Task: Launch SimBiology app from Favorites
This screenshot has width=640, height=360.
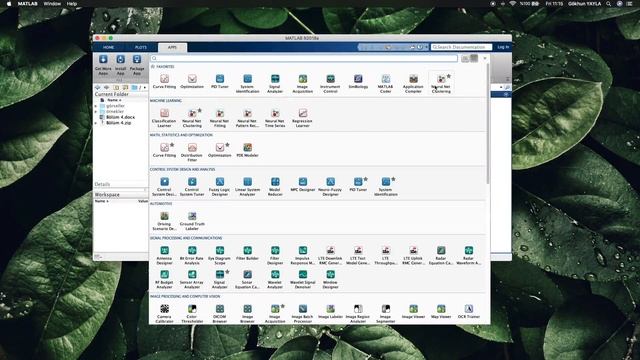Action: [x=358, y=82]
